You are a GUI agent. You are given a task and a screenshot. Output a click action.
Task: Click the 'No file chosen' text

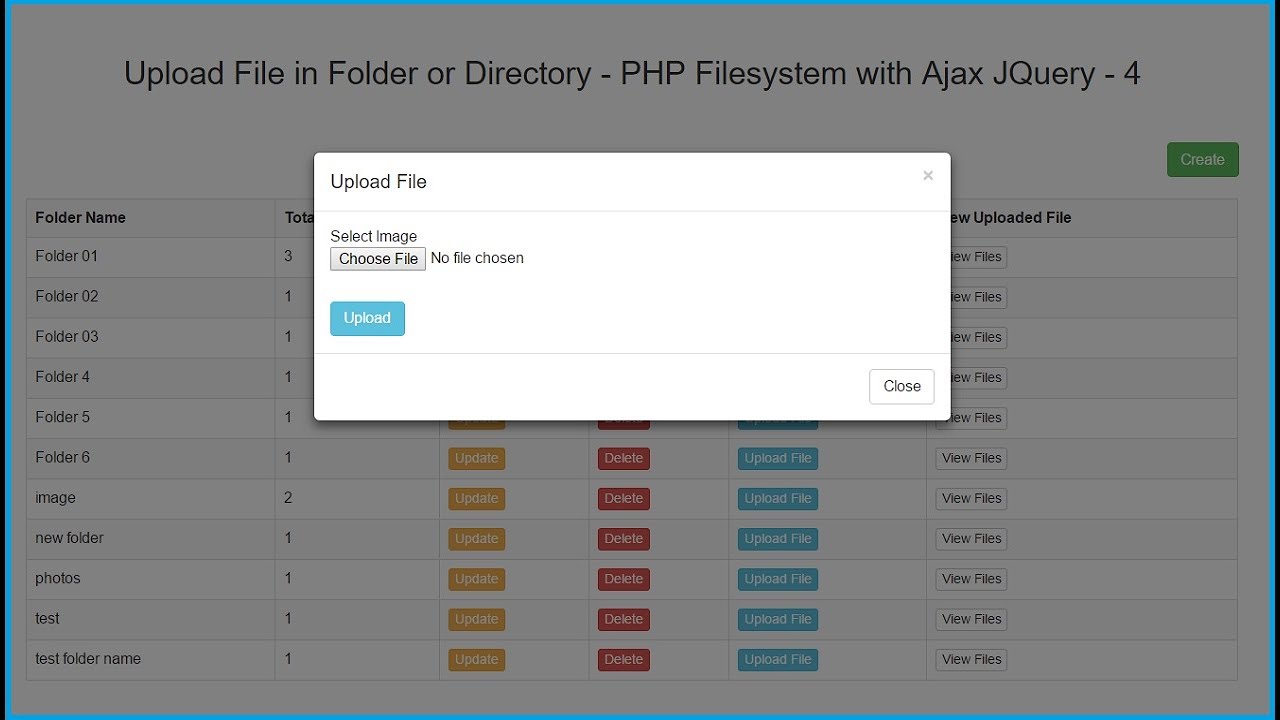[x=477, y=258]
